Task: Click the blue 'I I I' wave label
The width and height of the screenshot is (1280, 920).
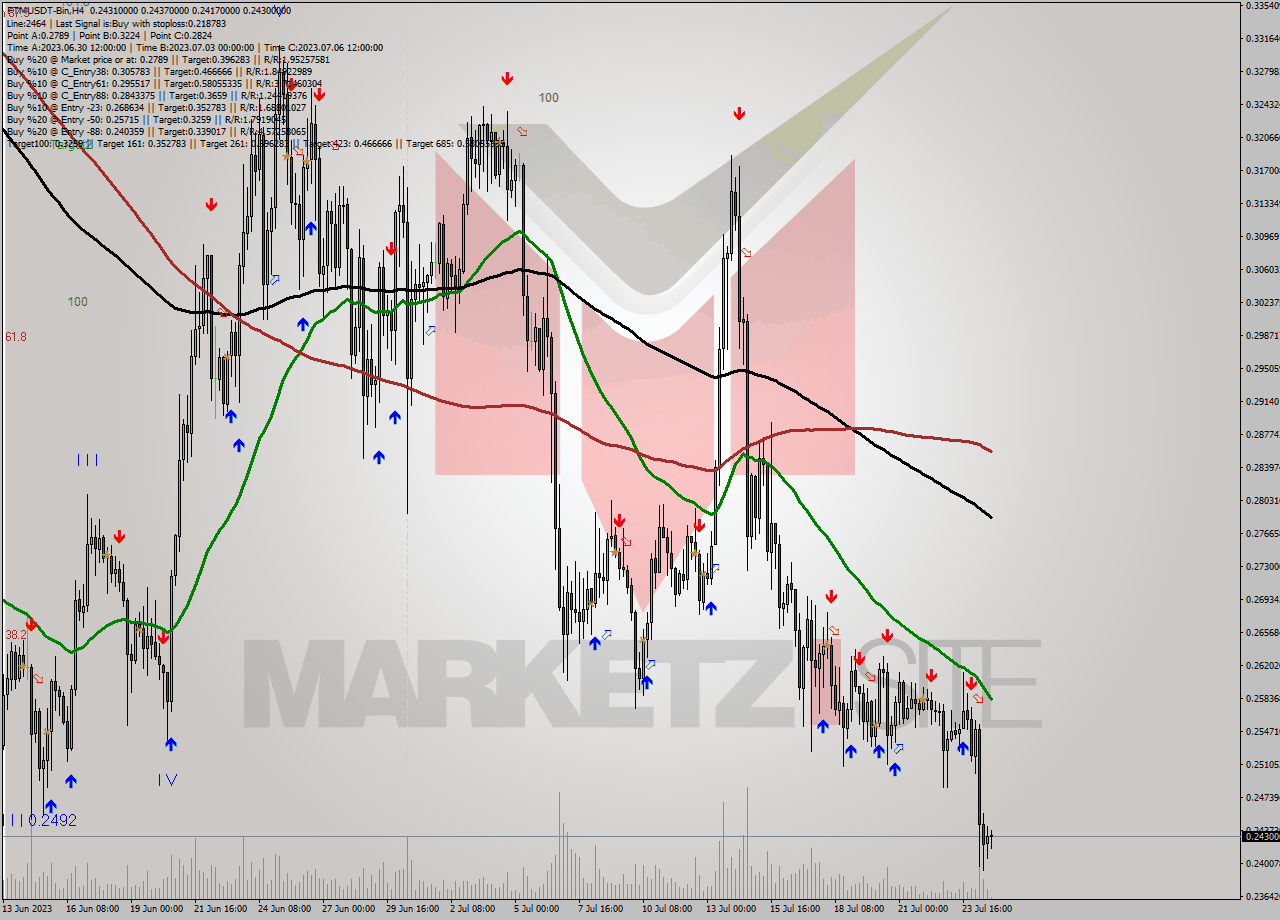Action: click(87, 460)
